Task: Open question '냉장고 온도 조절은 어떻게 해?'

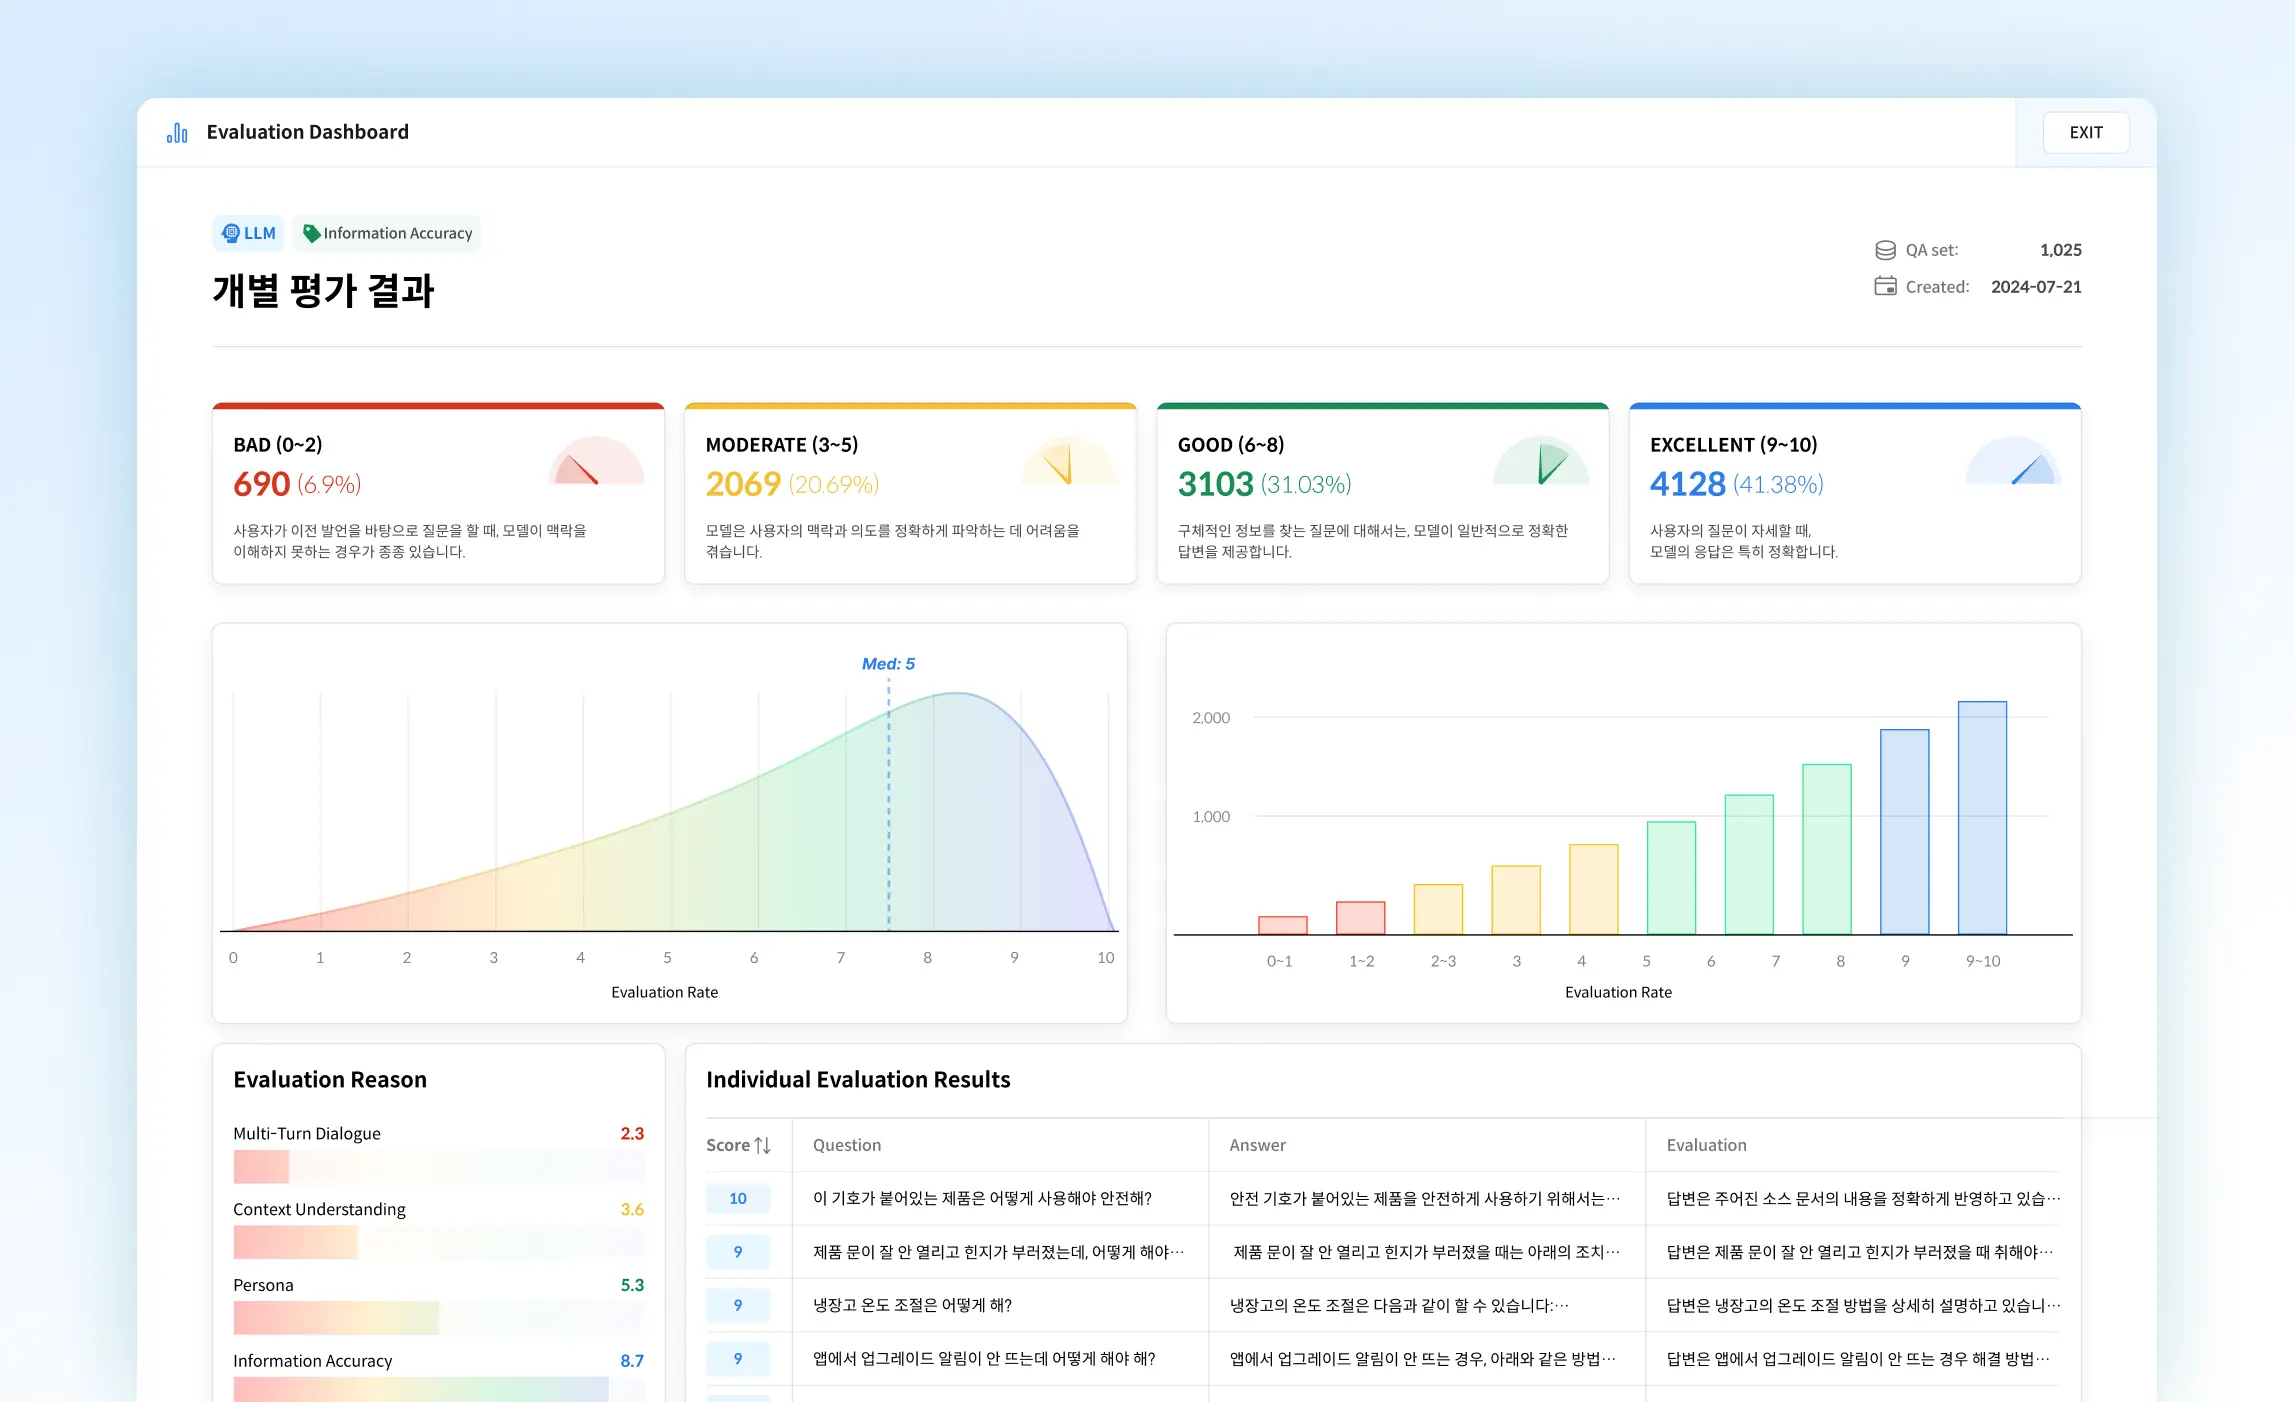Action: (912, 1305)
